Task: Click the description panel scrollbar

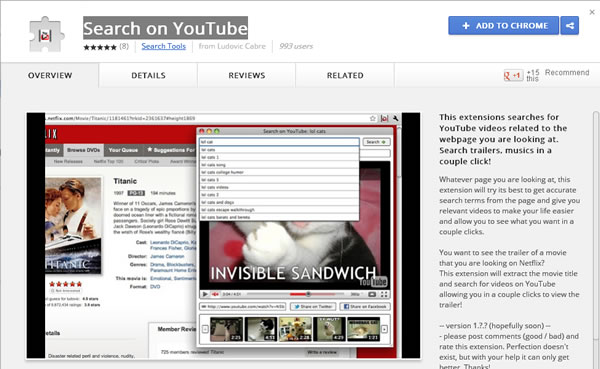Action: (x=596, y=226)
